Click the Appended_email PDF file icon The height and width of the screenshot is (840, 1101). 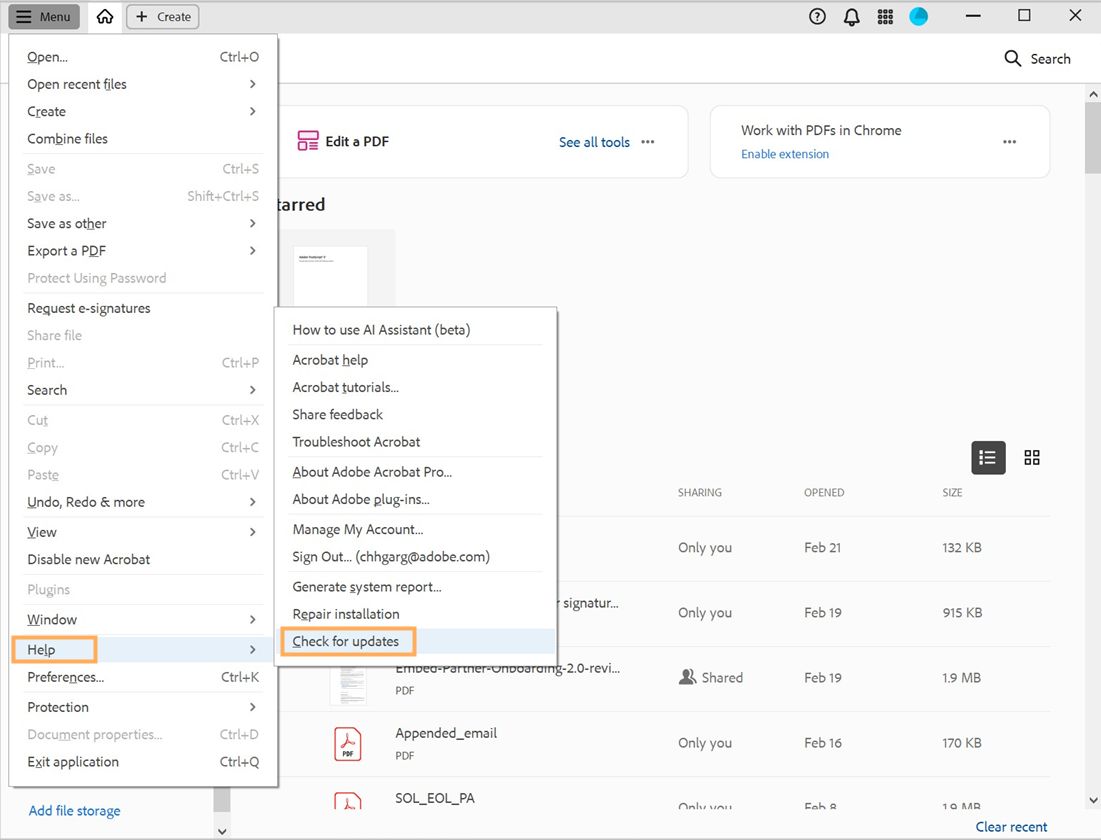pos(348,742)
